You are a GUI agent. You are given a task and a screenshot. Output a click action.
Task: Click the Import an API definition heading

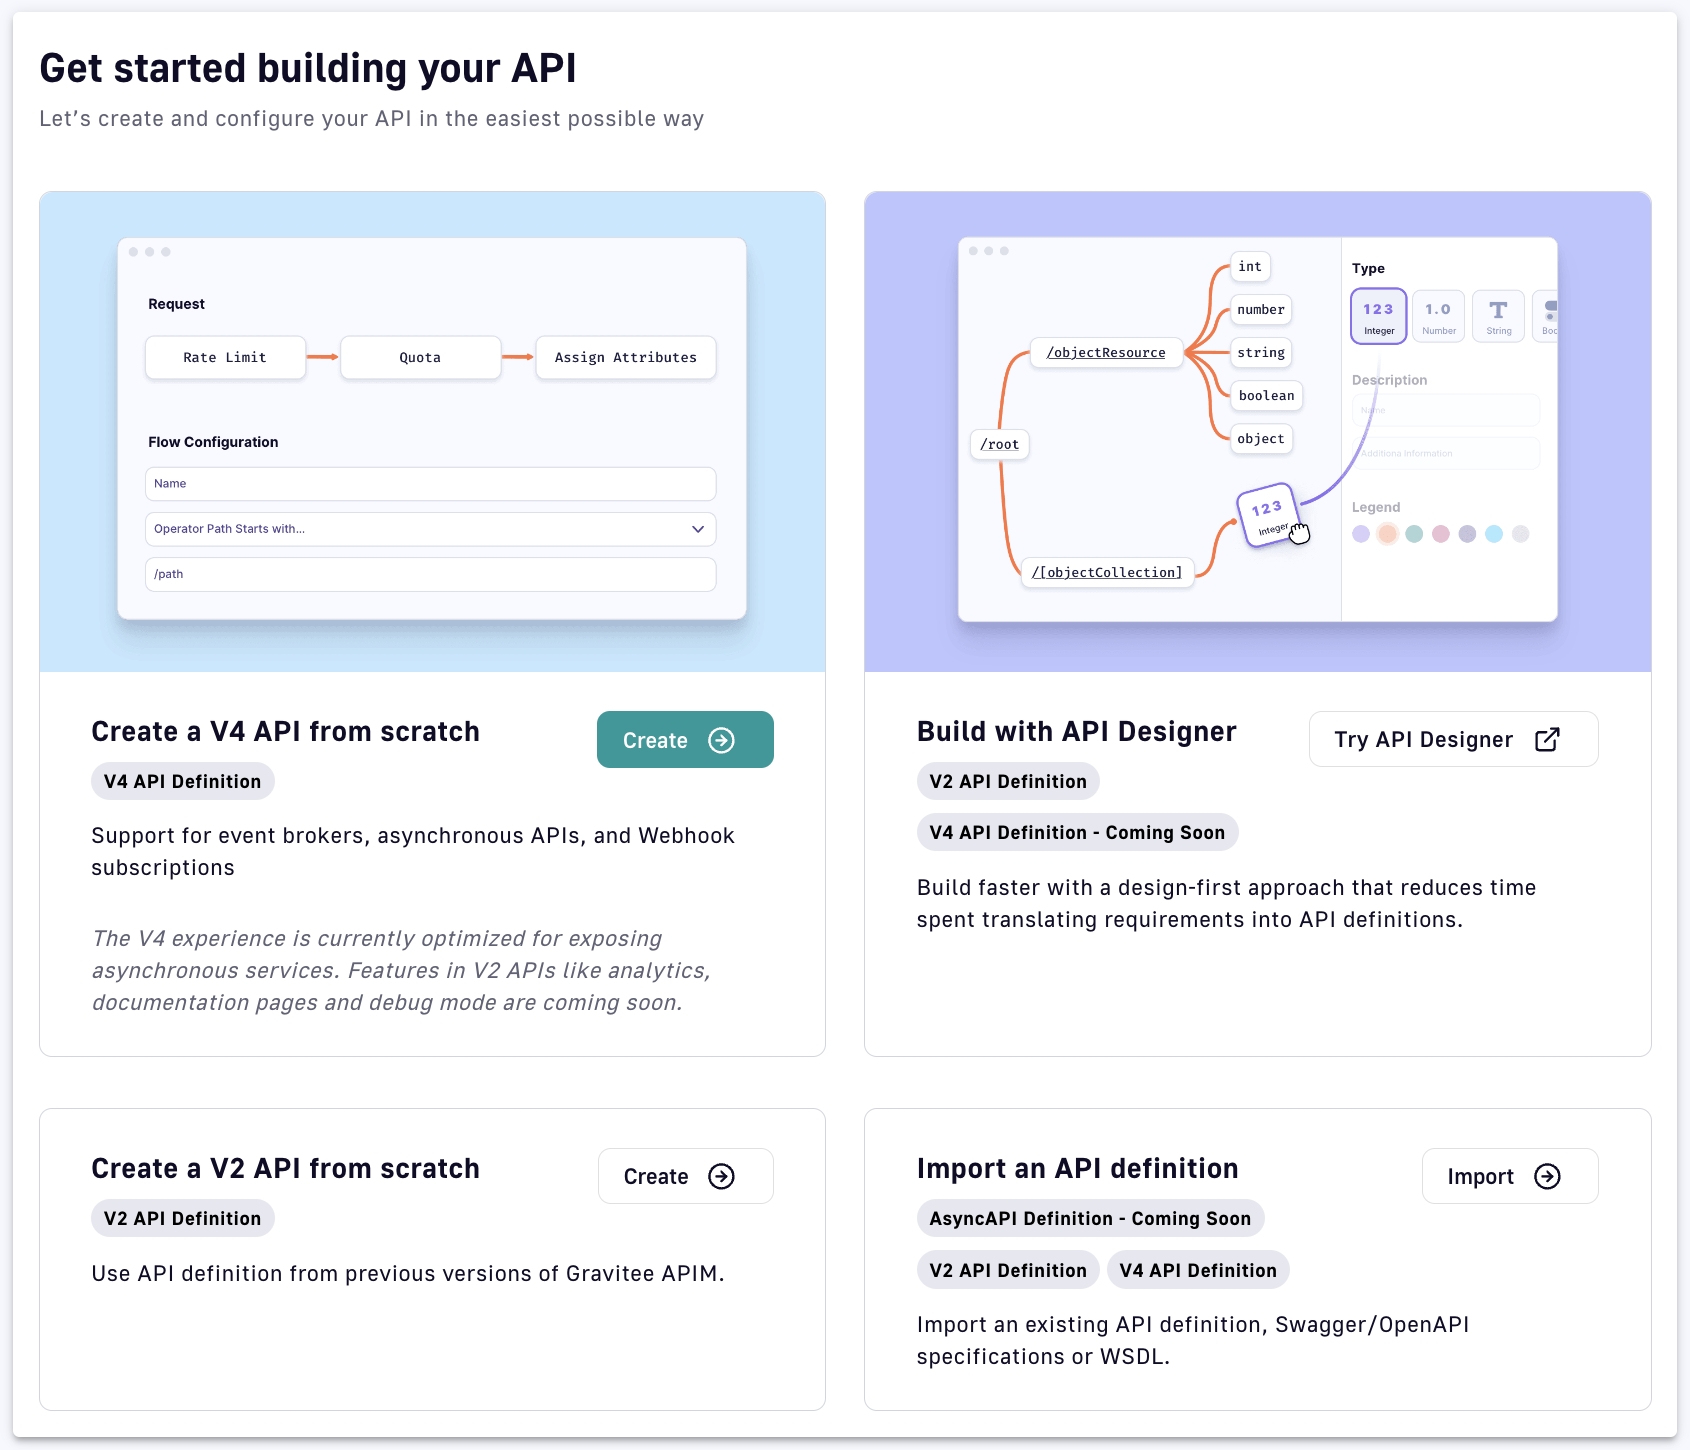point(1077,1168)
